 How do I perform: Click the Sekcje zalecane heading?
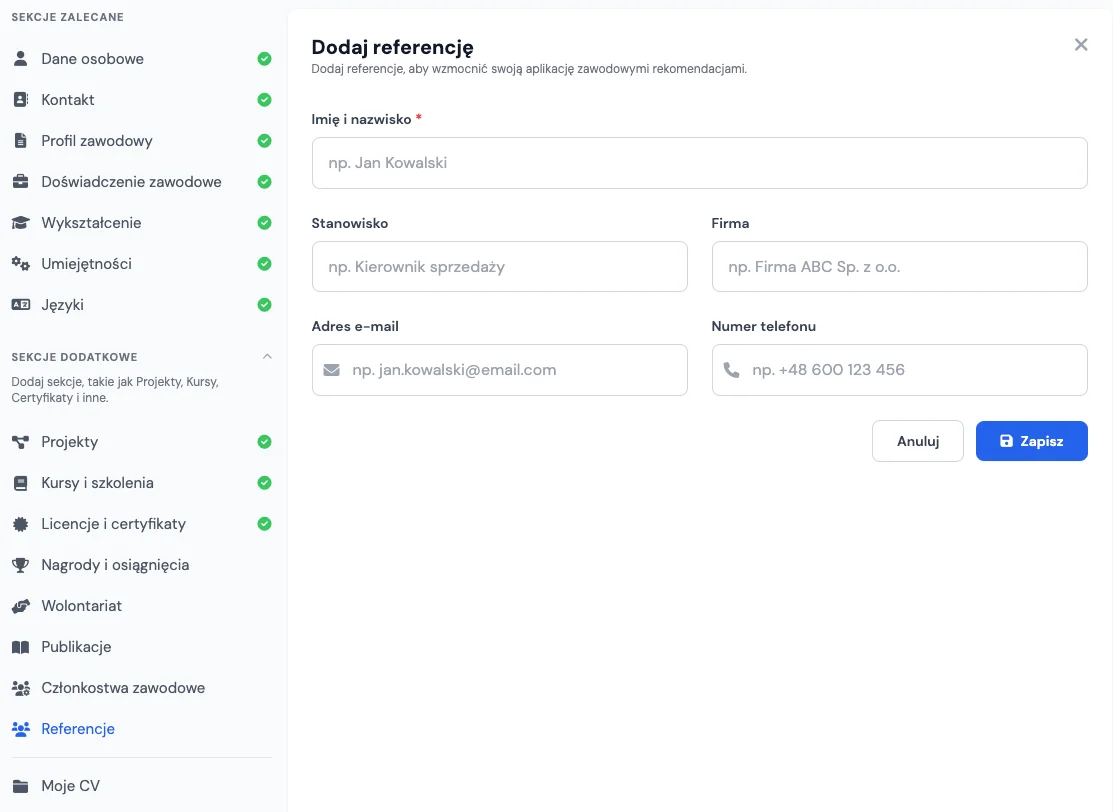point(67,17)
